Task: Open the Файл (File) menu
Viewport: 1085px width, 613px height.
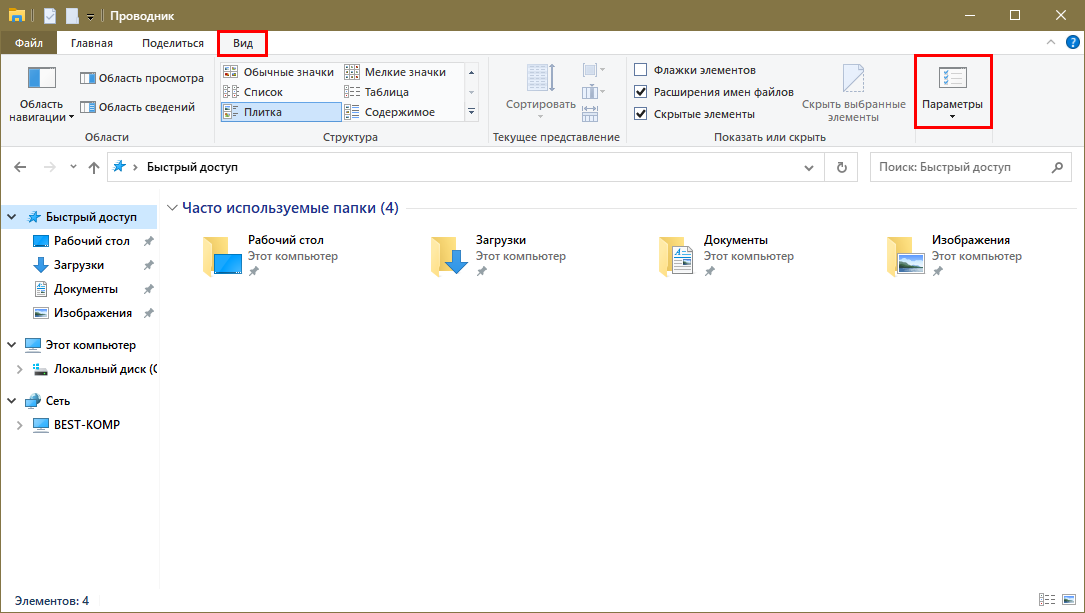Action: click(x=28, y=43)
